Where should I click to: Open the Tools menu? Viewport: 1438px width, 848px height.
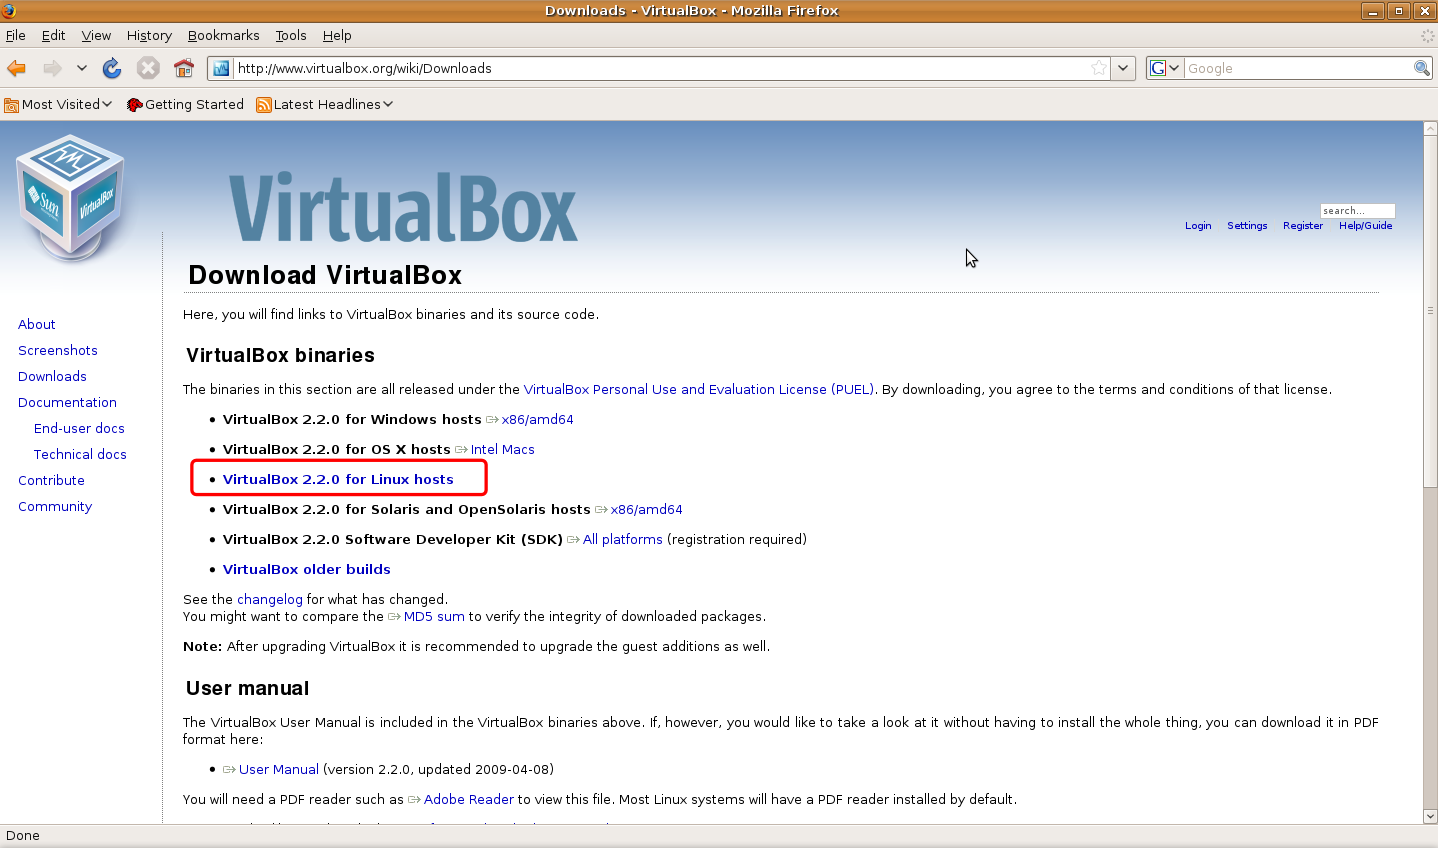[291, 35]
